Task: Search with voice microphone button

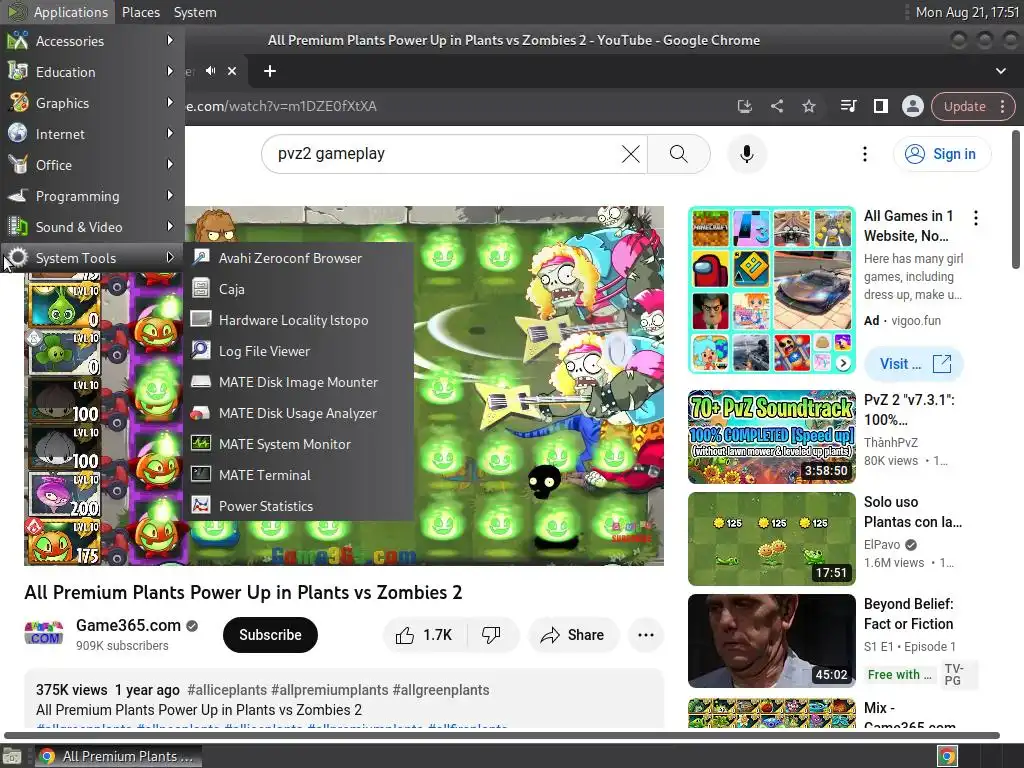Action: coord(746,154)
